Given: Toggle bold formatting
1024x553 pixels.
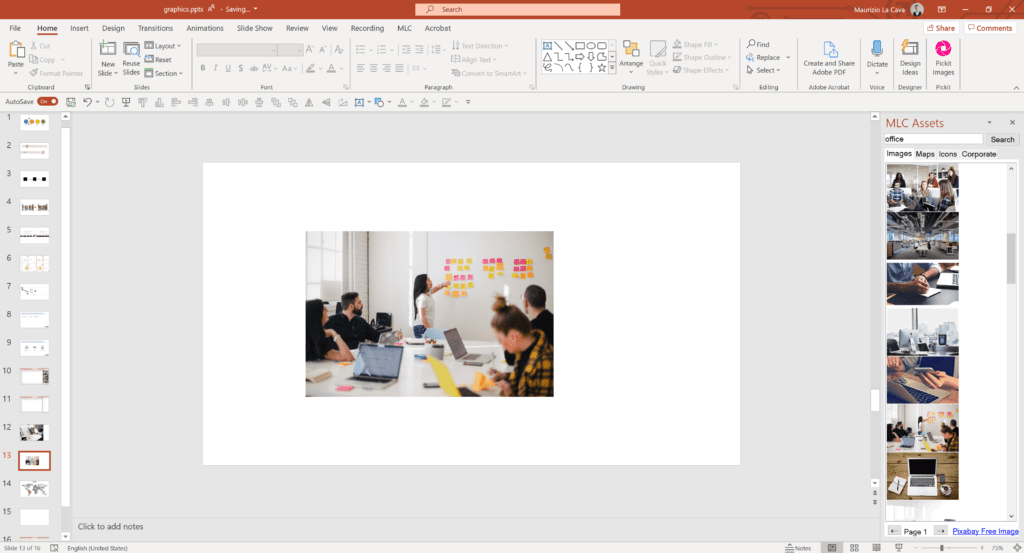Looking at the screenshot, I should point(203,68).
